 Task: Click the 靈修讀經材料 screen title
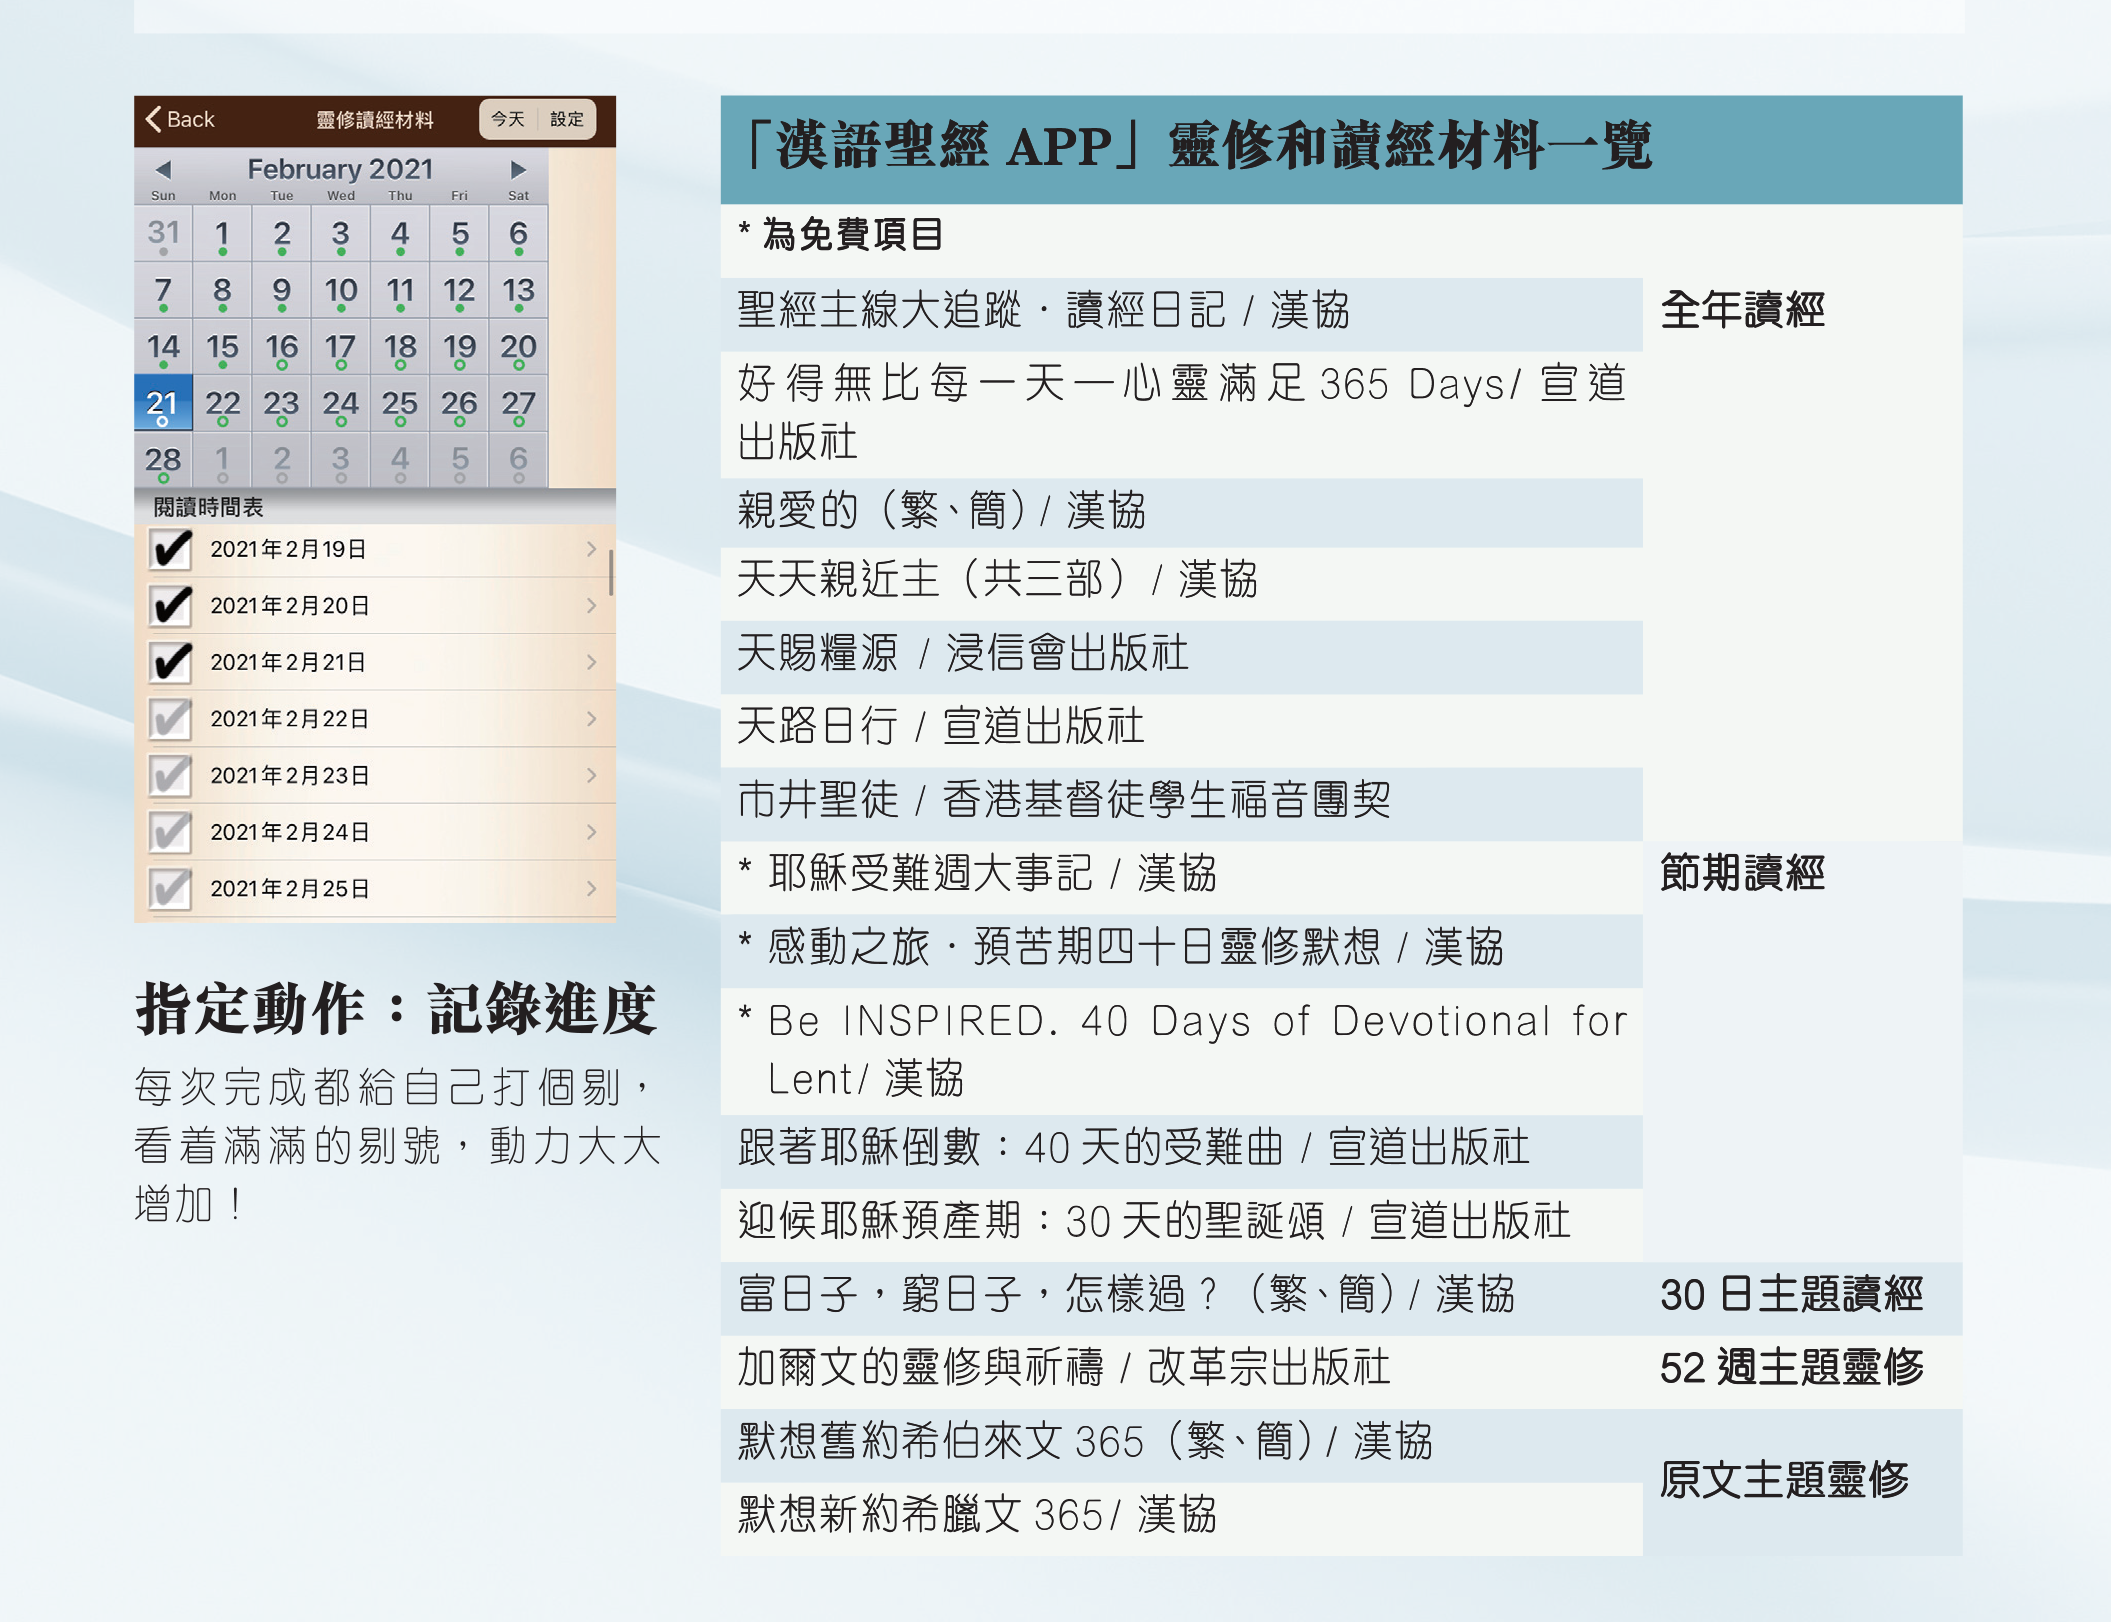click(x=375, y=120)
